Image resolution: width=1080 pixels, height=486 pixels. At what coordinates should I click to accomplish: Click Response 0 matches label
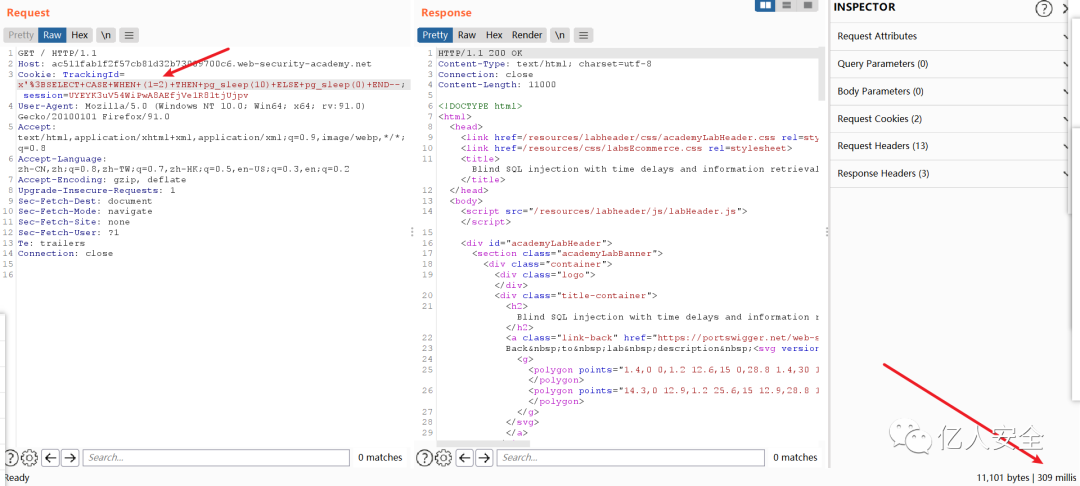tap(795, 457)
